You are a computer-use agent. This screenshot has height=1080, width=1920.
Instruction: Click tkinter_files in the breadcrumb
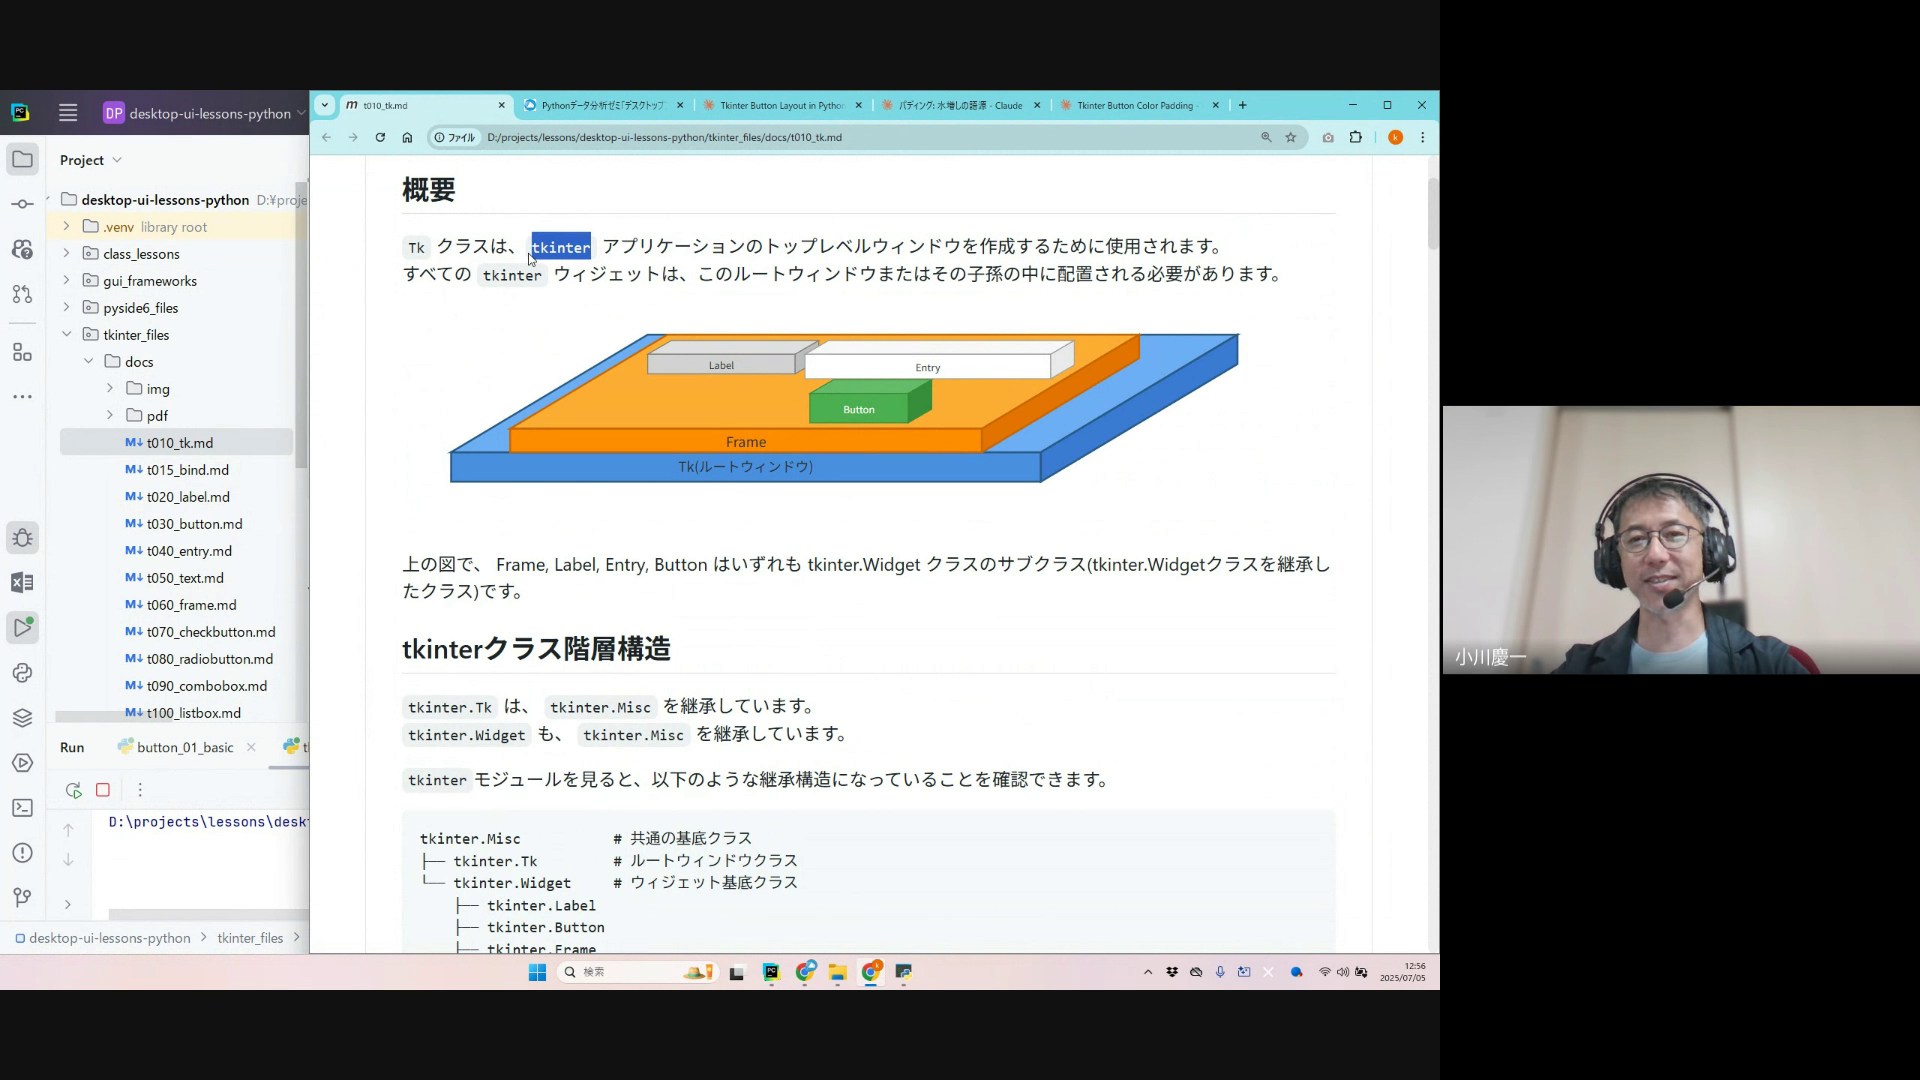pyautogui.click(x=250, y=938)
